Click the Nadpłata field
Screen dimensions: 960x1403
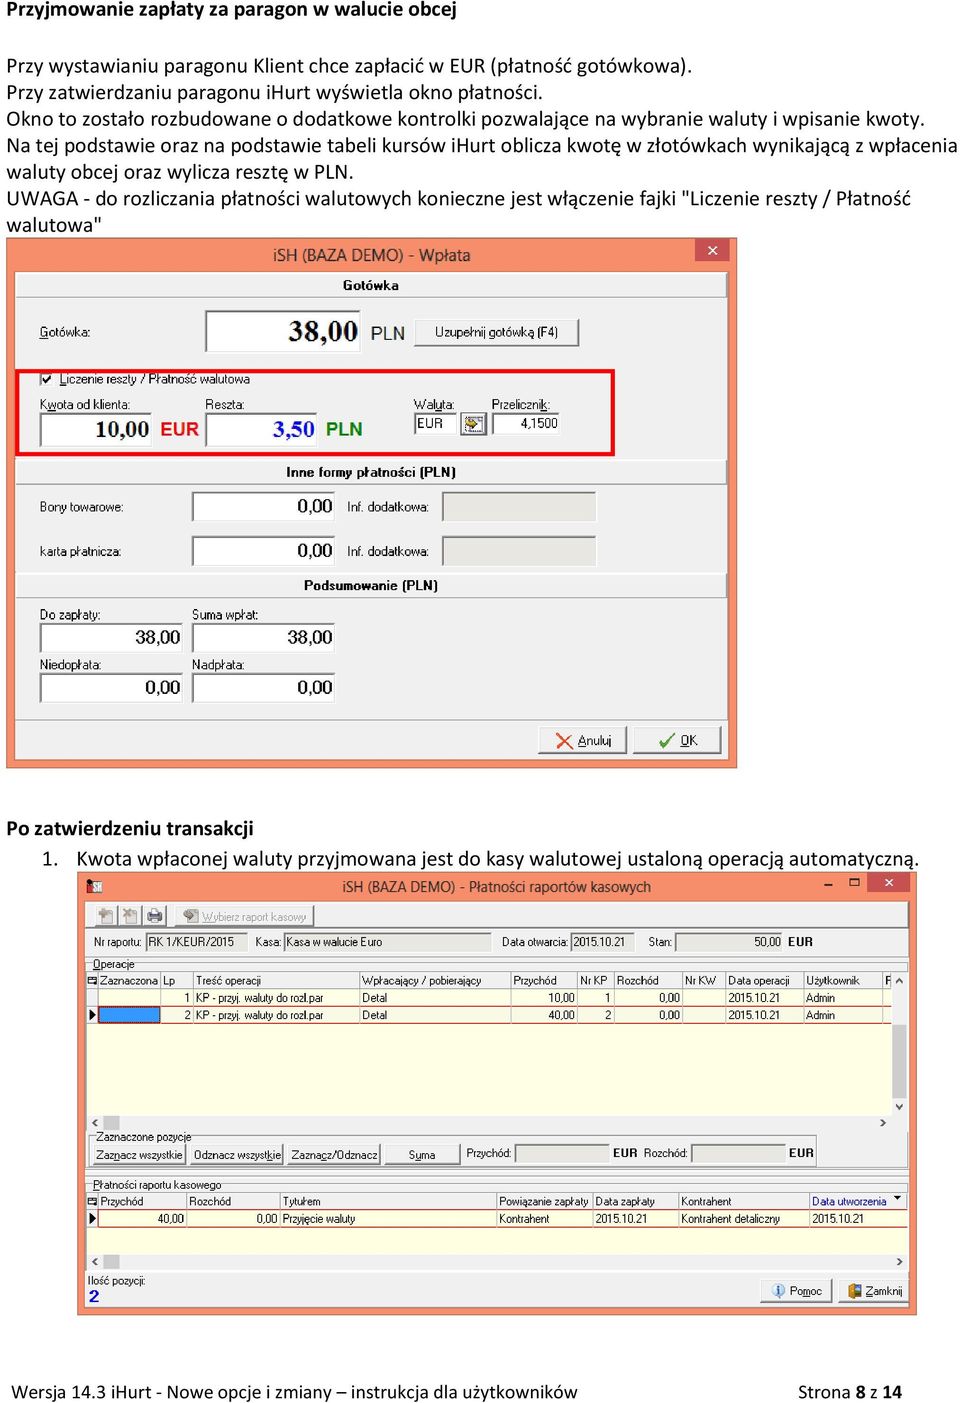click(x=263, y=688)
